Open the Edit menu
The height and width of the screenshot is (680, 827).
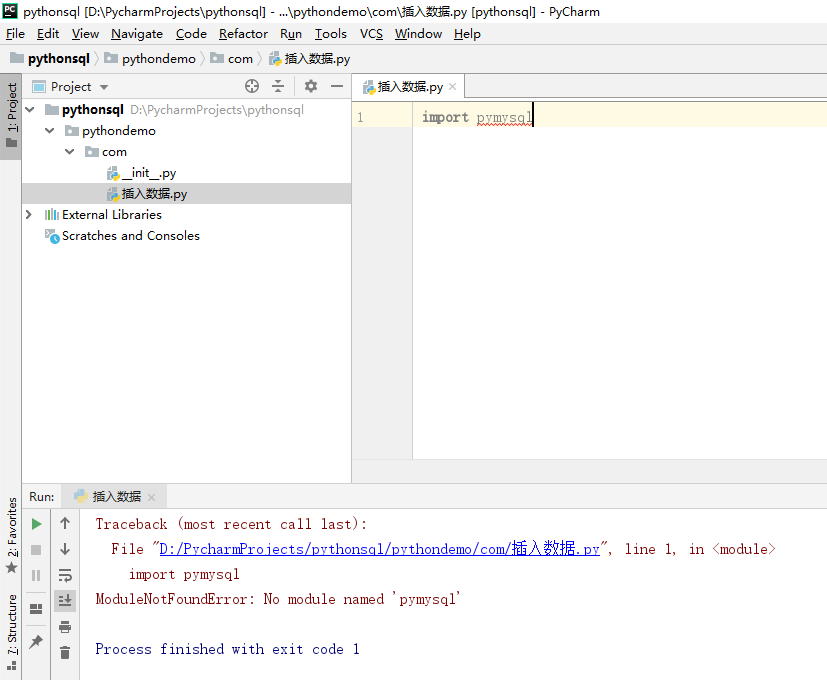[x=47, y=34]
